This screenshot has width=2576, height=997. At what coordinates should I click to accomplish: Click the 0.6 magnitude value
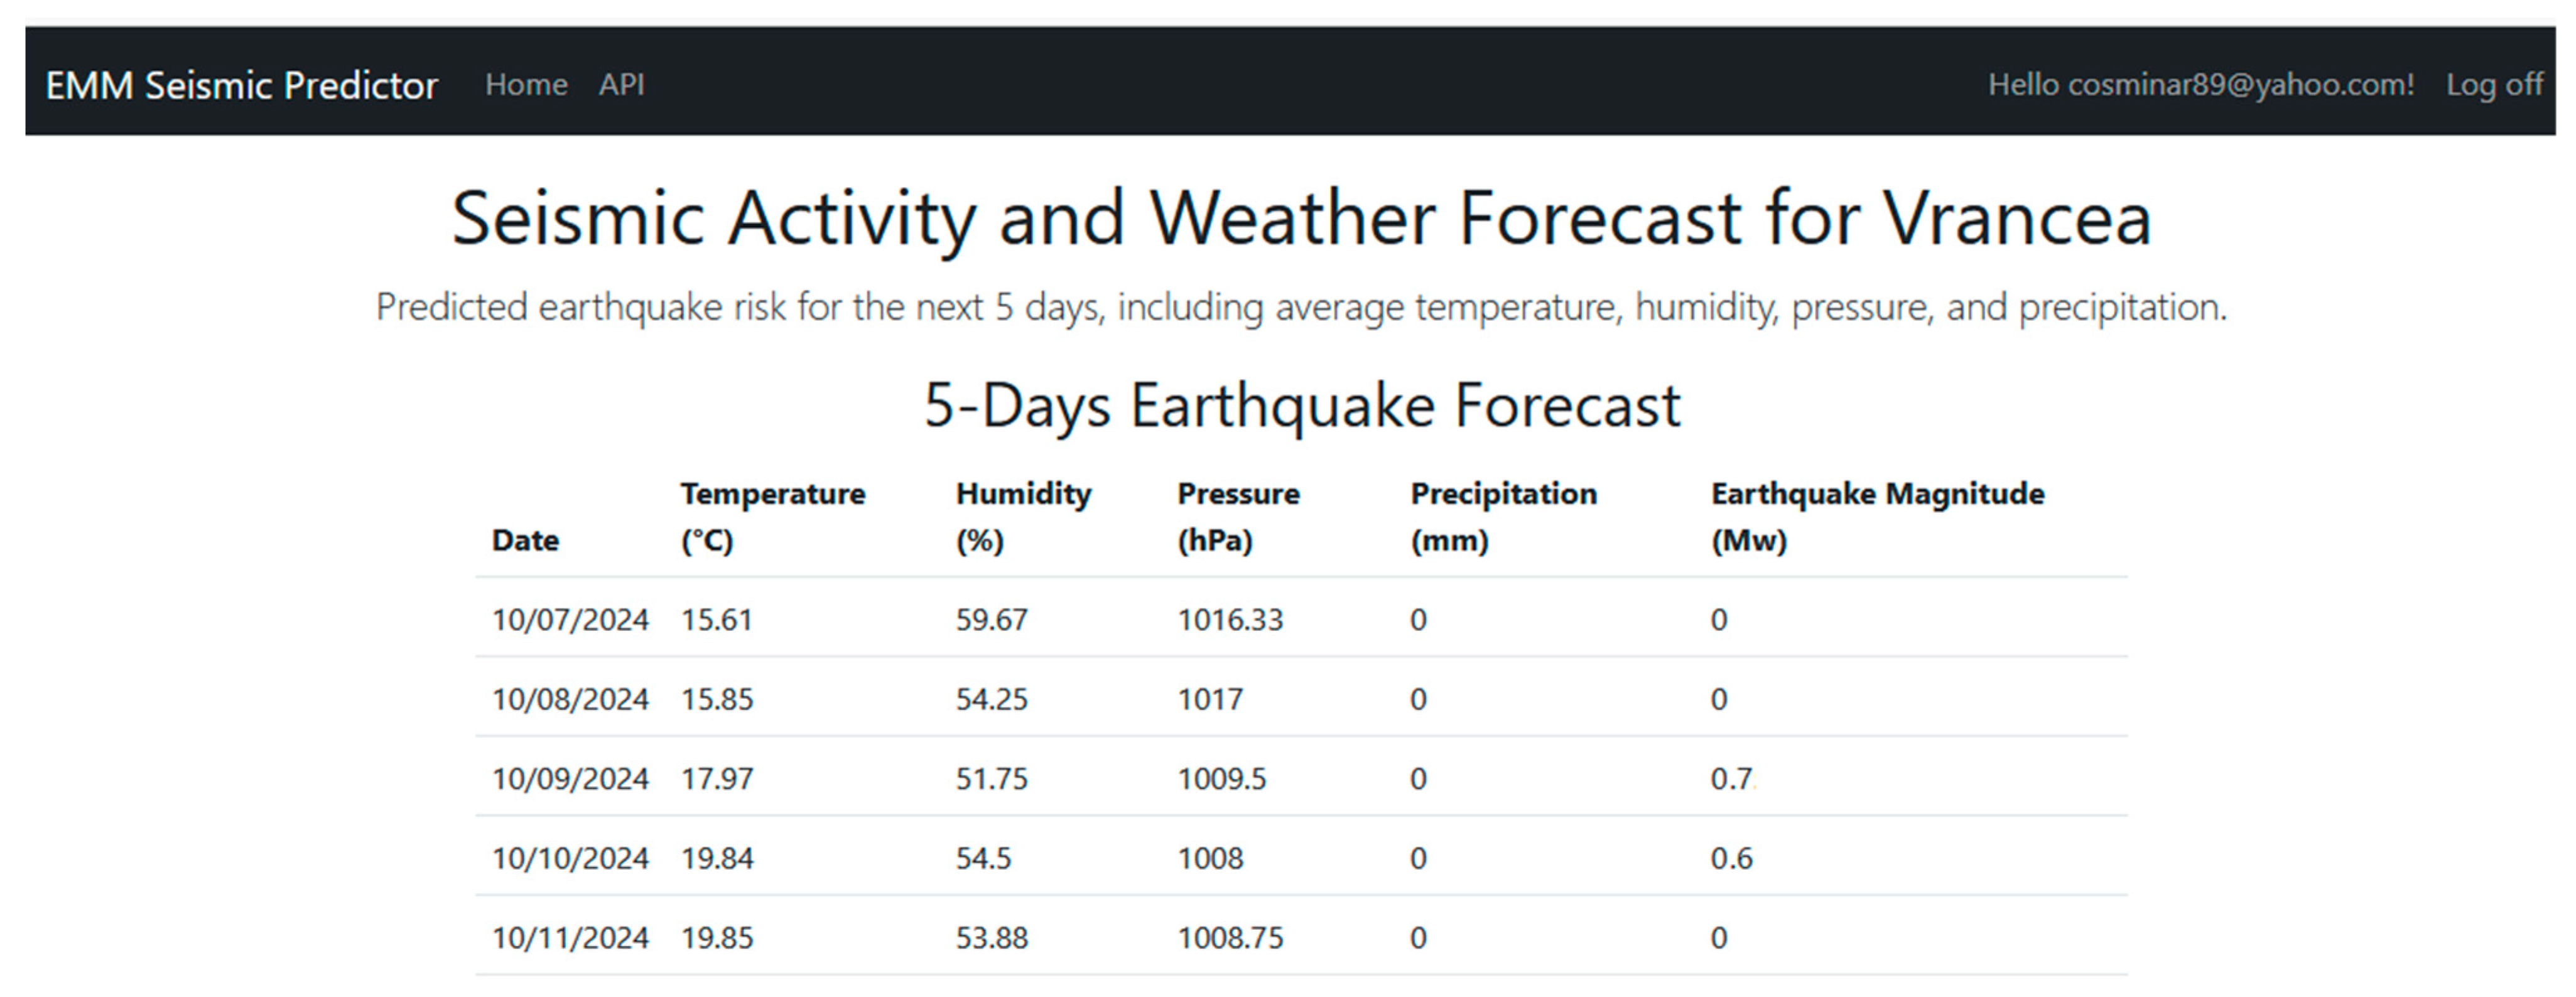(x=1731, y=858)
